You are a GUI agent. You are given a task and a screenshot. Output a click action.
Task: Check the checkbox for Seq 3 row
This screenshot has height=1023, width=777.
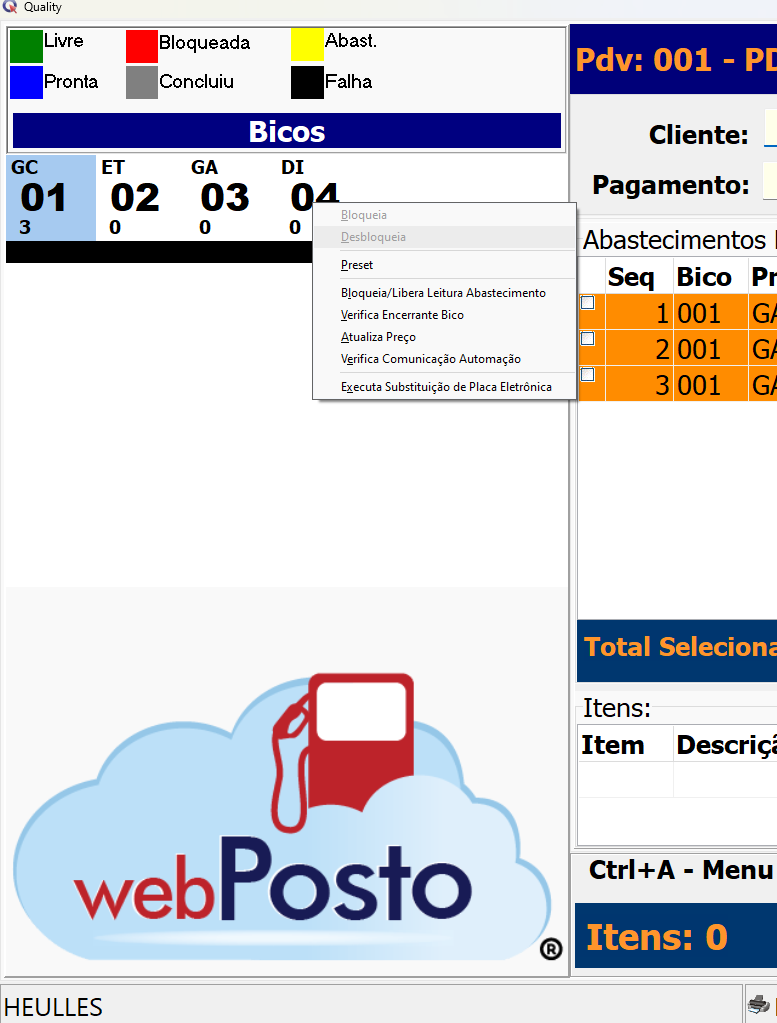click(588, 374)
